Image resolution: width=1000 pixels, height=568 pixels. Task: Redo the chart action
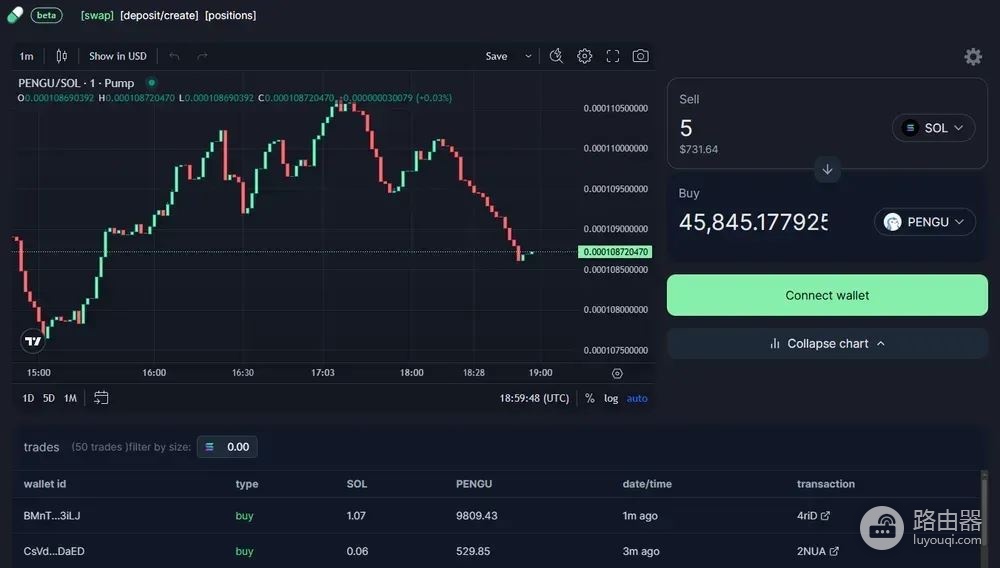(x=202, y=56)
